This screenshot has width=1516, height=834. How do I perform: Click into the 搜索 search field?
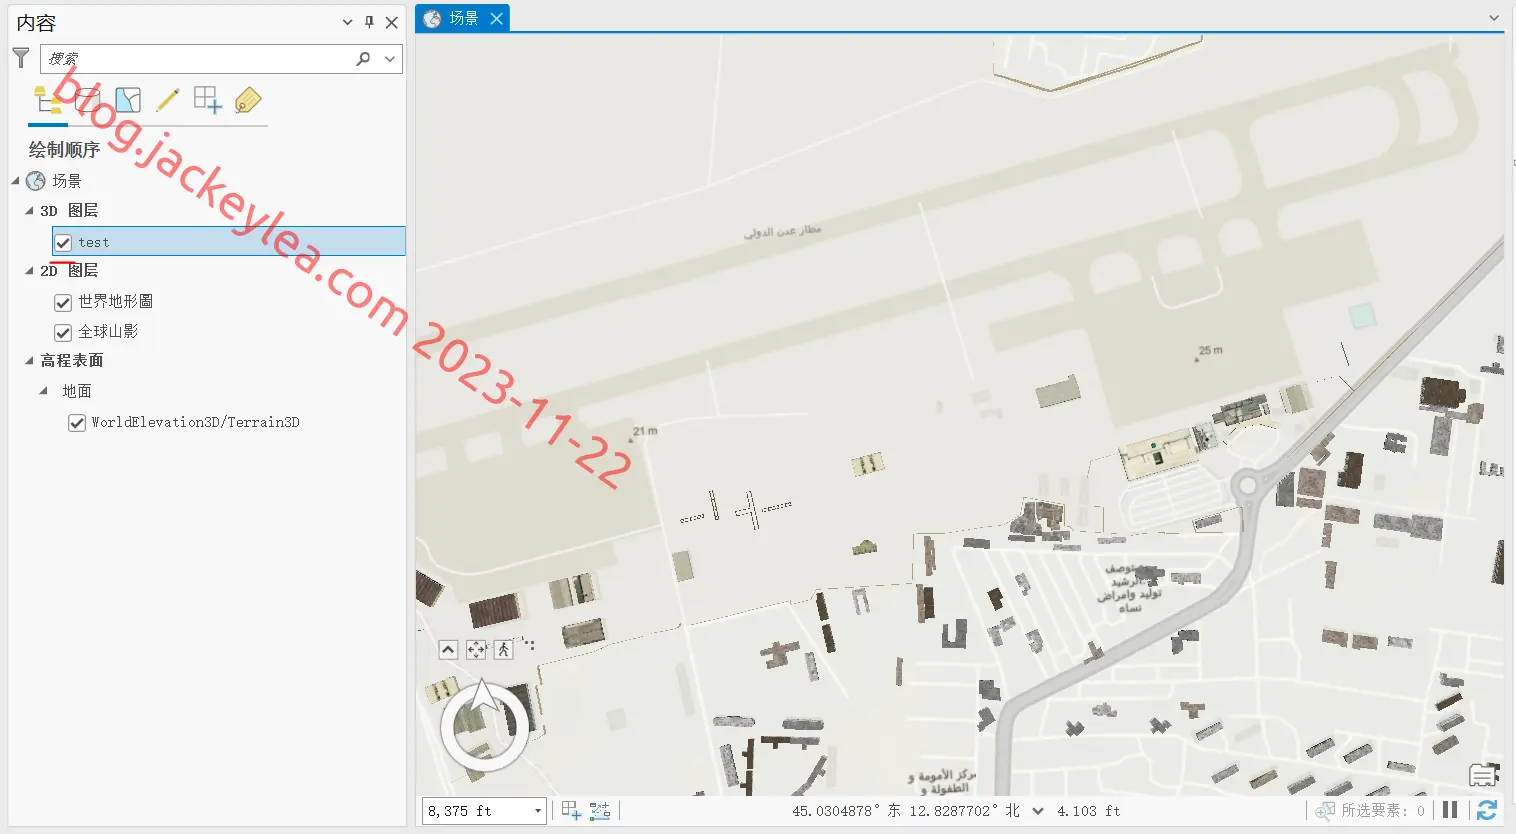click(197, 59)
